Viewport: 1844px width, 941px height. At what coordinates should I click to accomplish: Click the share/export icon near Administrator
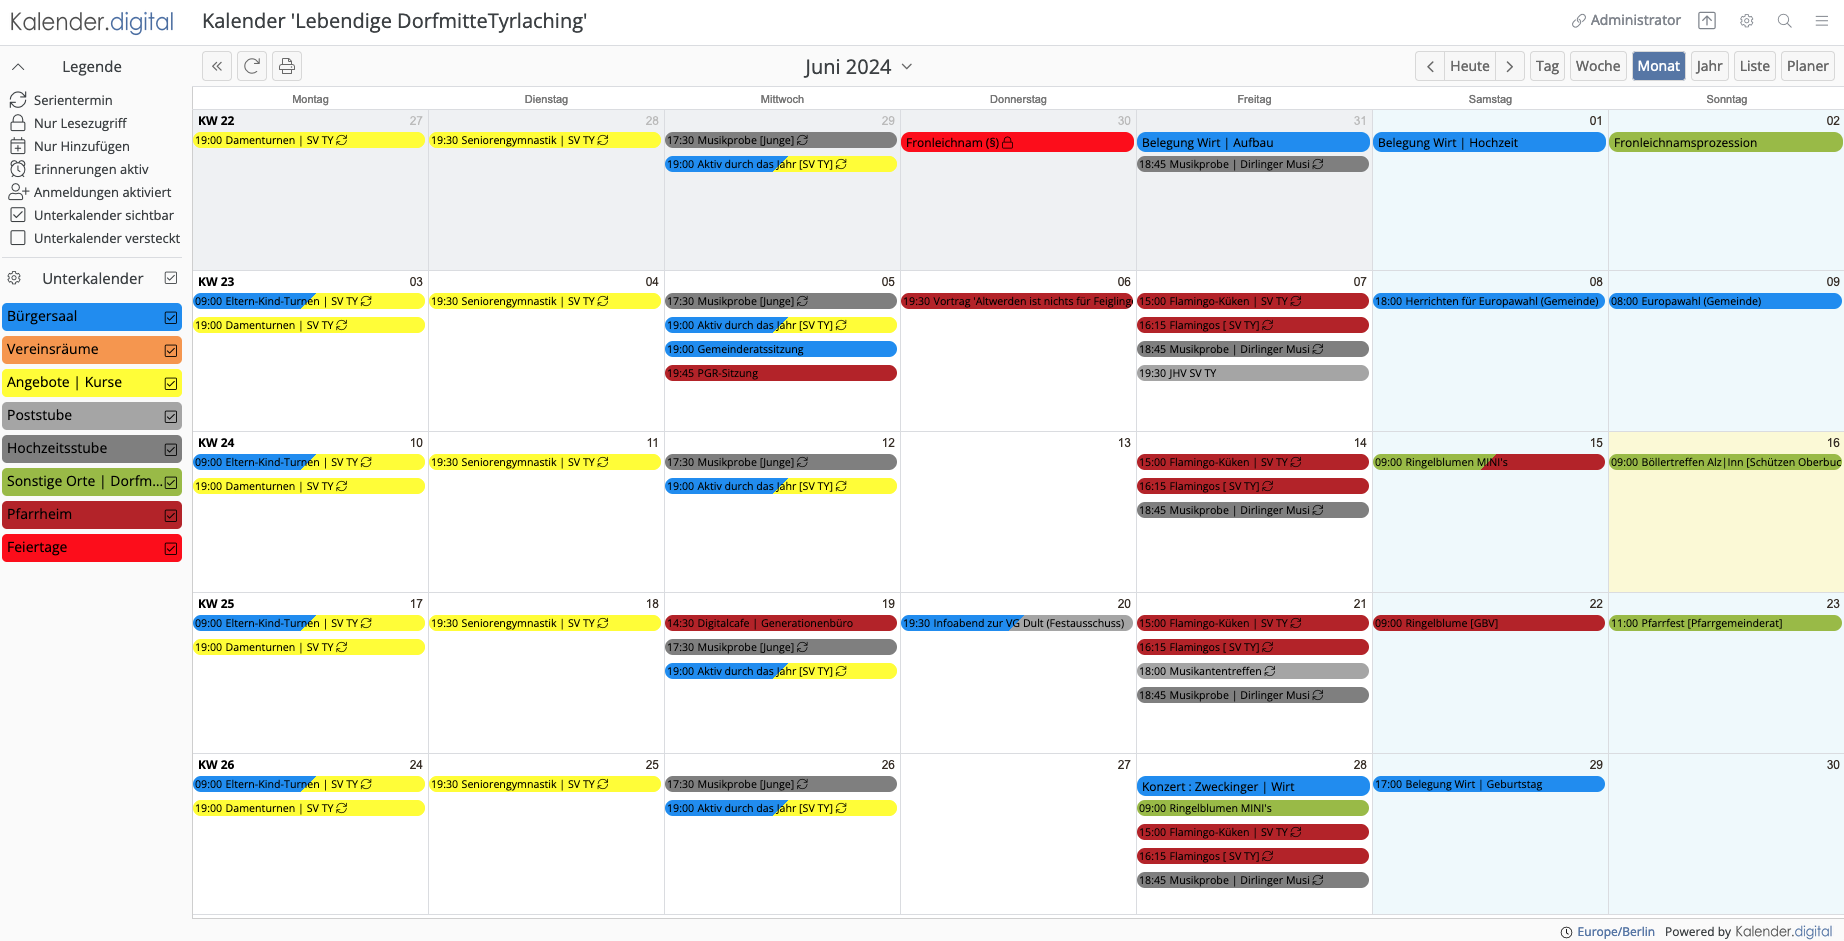(x=1707, y=21)
